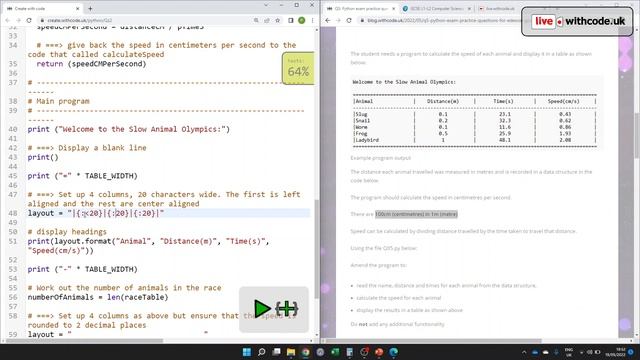This screenshot has width=640, height=360.
Task: Click 'numberOfAnimals = len(raceTable)' line 56
Action: tap(98, 297)
